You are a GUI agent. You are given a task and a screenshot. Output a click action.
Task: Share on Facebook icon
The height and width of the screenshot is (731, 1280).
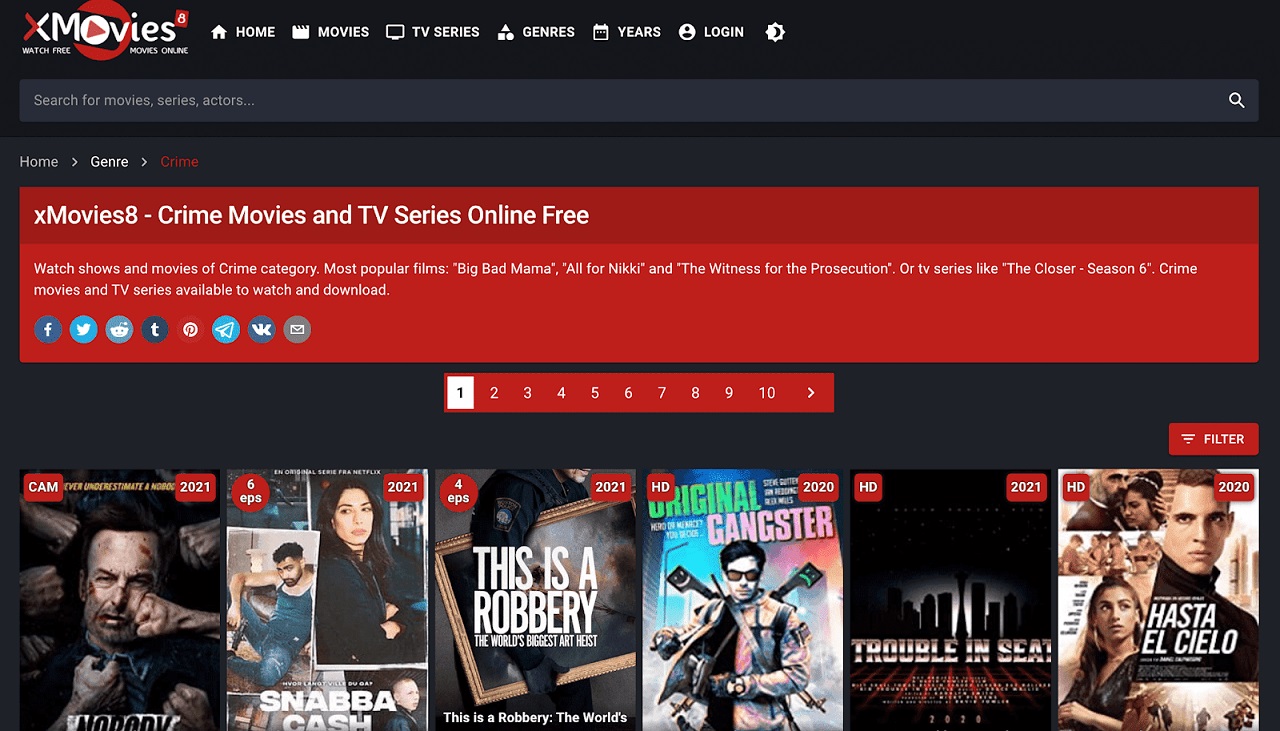coord(48,329)
